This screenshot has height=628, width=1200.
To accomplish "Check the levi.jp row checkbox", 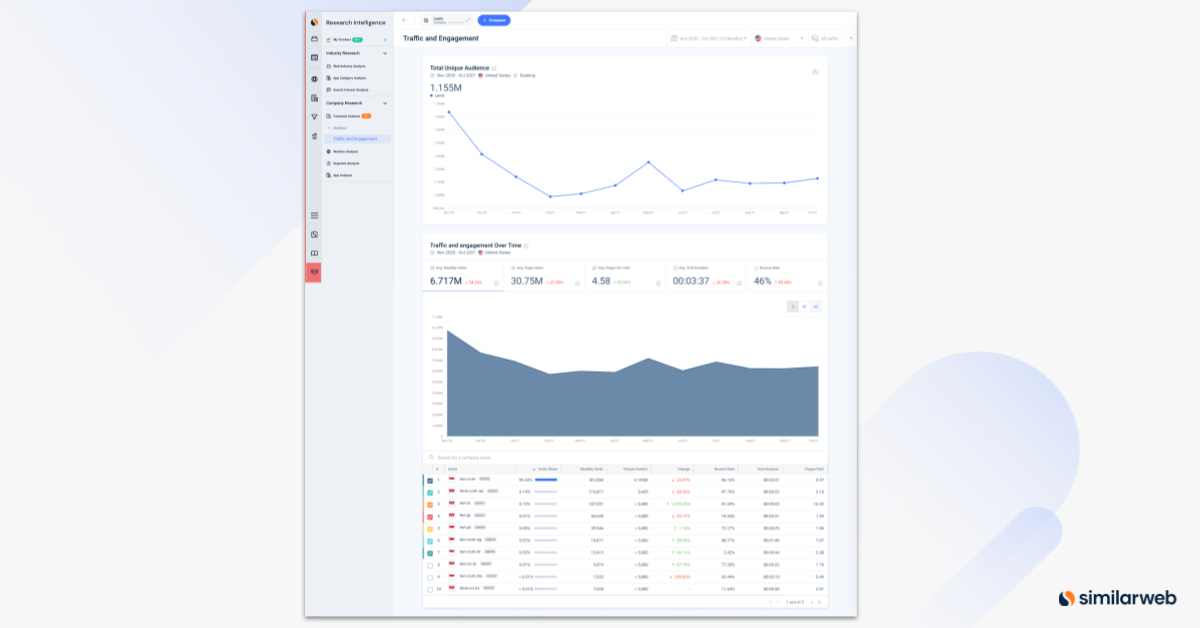I will (430, 517).
